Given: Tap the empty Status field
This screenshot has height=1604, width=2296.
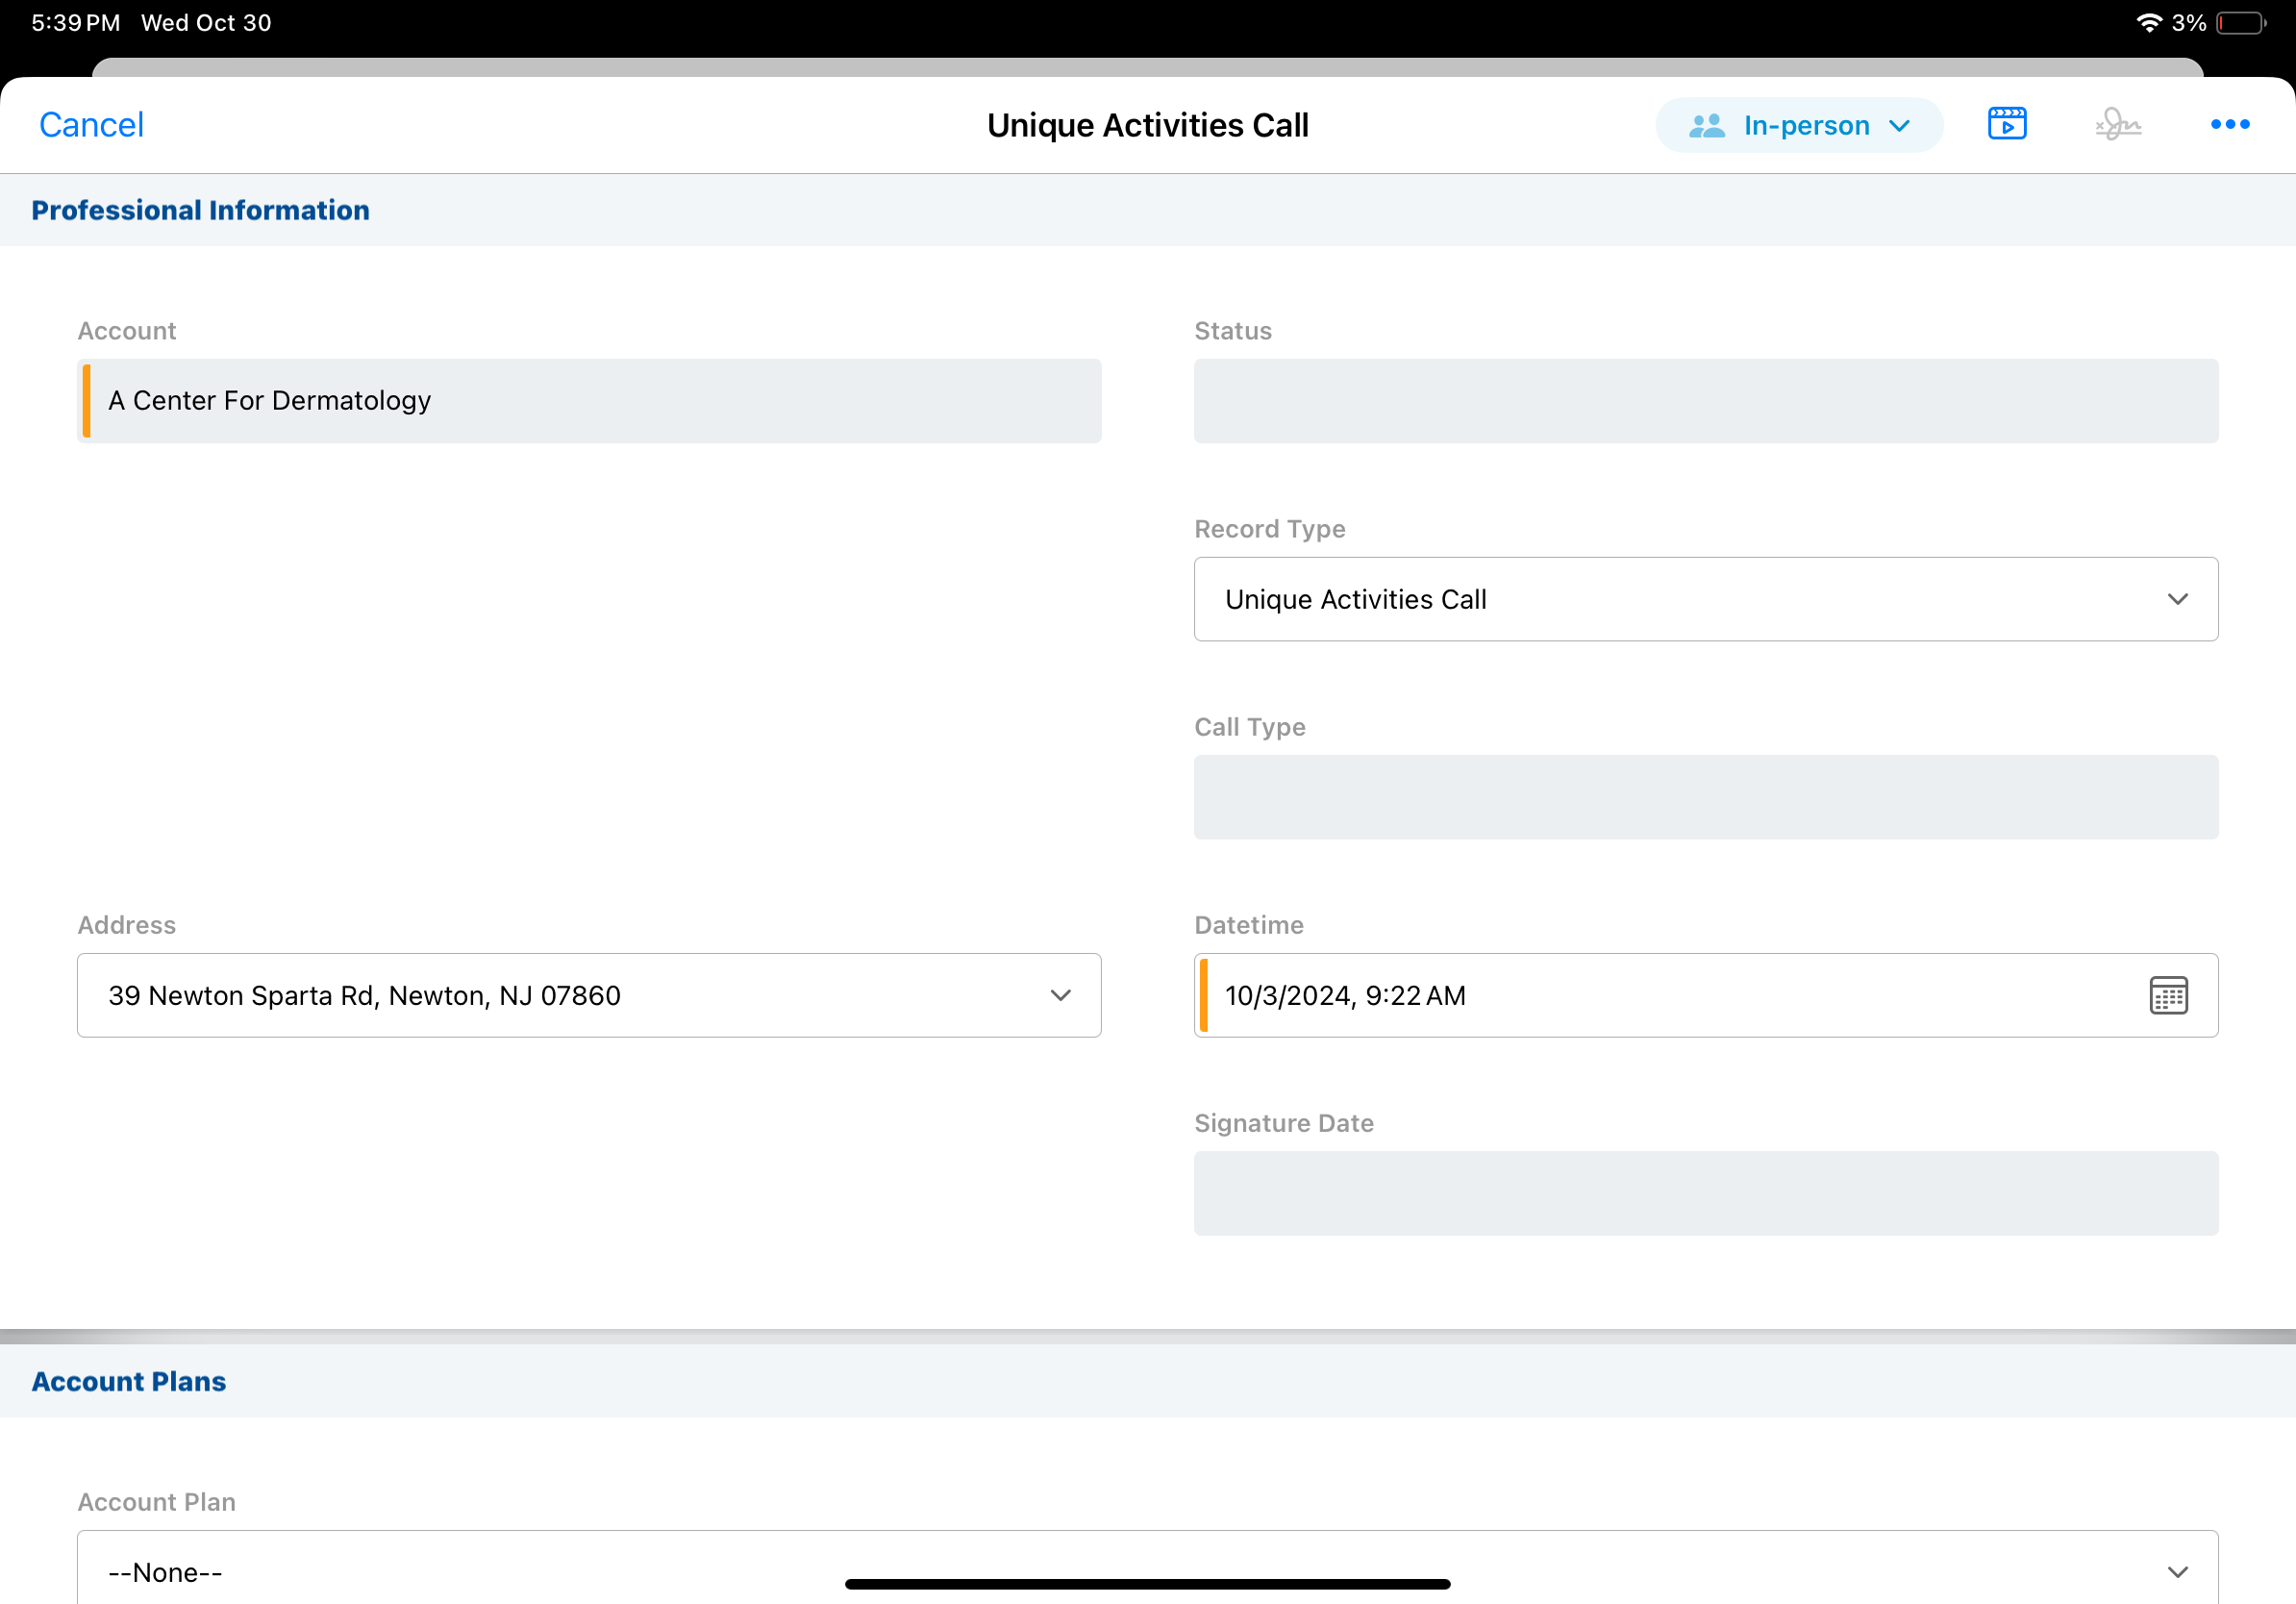Looking at the screenshot, I should (x=1705, y=401).
